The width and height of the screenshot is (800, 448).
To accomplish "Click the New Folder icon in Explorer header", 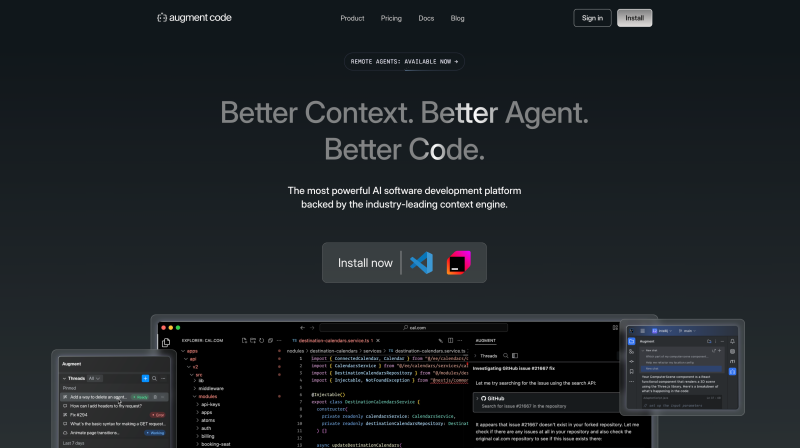I will [253, 341].
